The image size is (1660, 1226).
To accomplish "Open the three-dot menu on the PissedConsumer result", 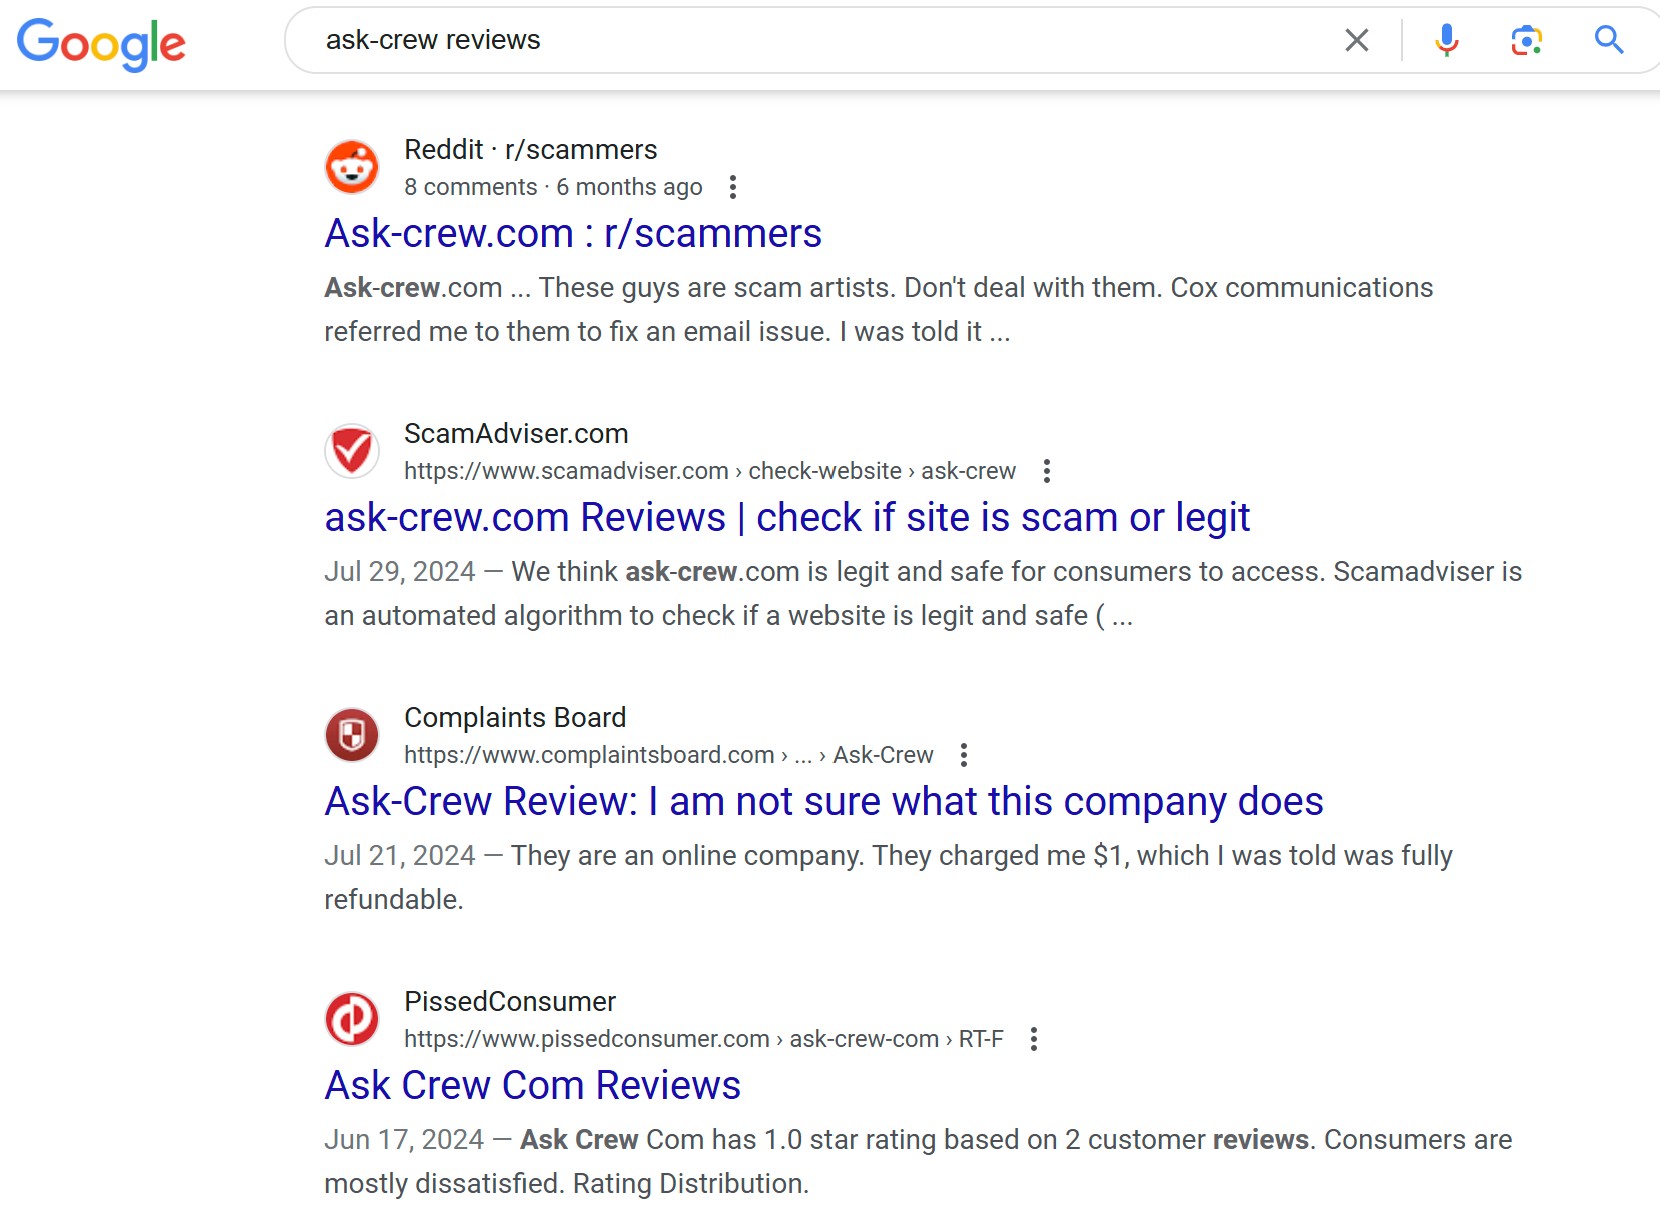I will (x=1035, y=1039).
